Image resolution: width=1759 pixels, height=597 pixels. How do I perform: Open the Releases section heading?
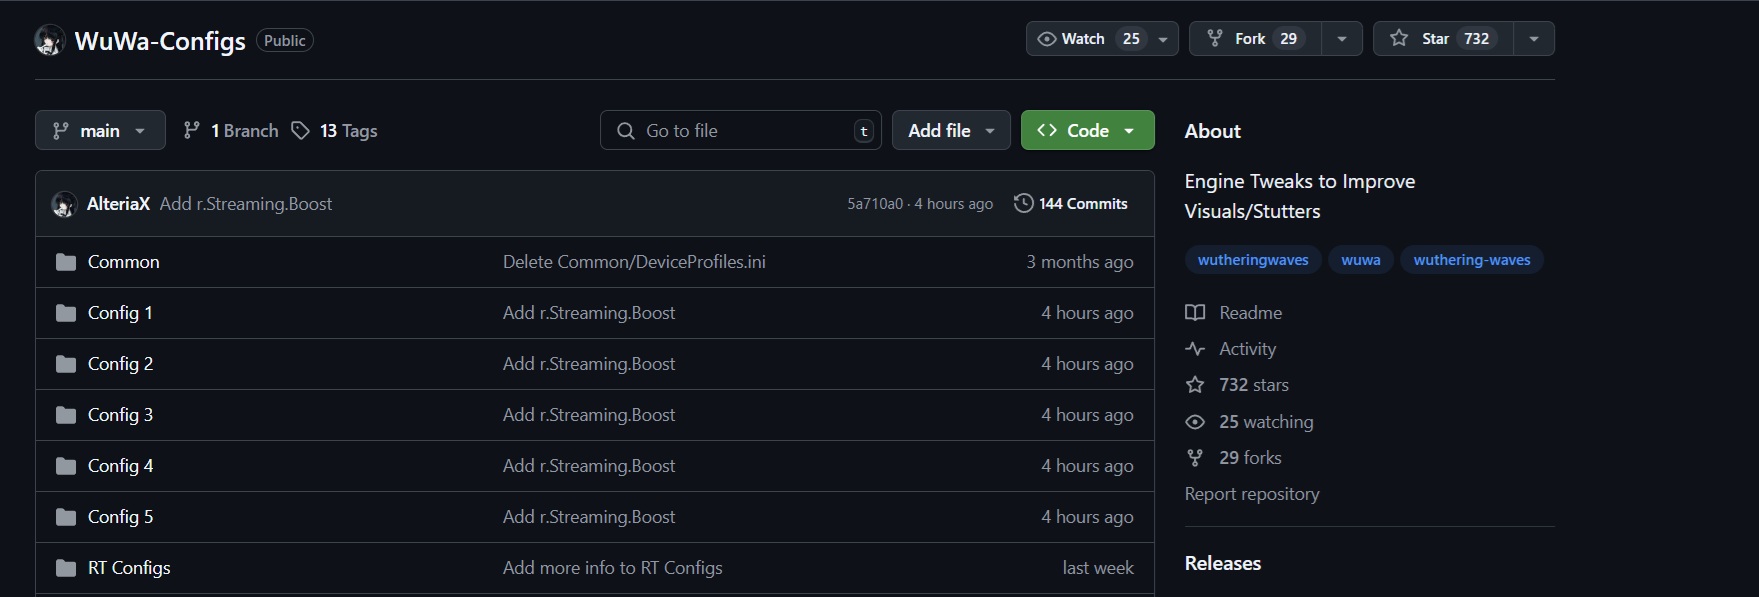1223,563
